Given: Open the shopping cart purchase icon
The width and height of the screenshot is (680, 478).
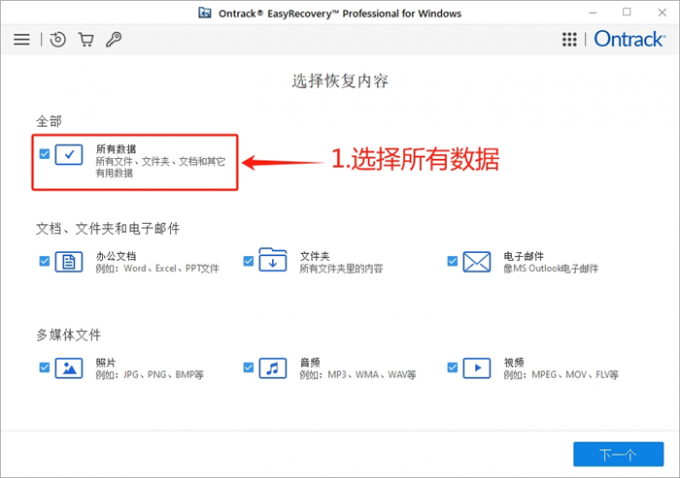Looking at the screenshot, I should click(86, 39).
